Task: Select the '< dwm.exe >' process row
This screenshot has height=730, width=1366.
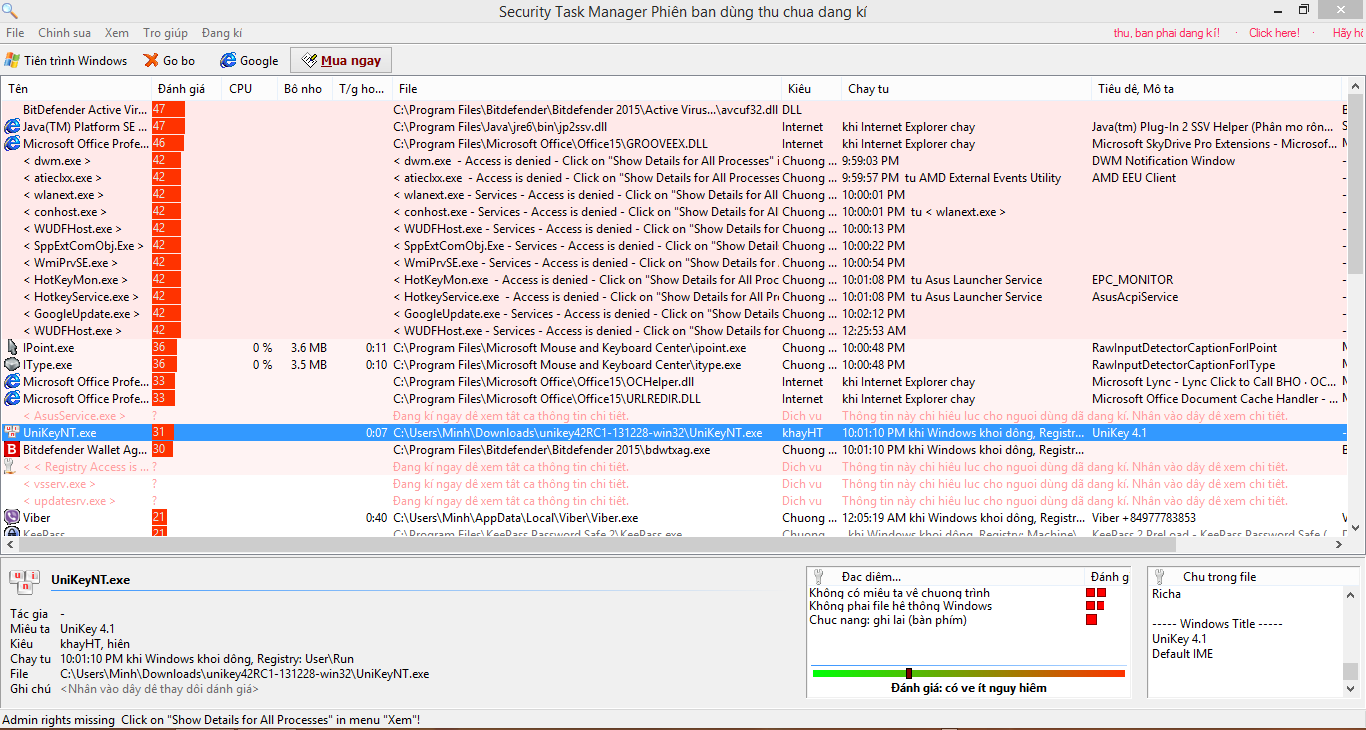Action: click(x=674, y=161)
